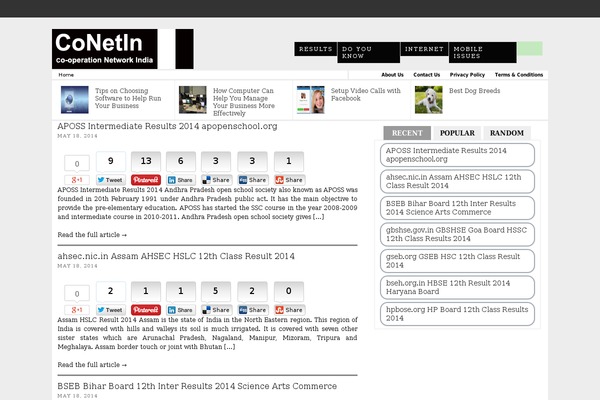Viewport: 600px width, 400px height.
Task: Open the Internet menu
Action: click(x=424, y=49)
